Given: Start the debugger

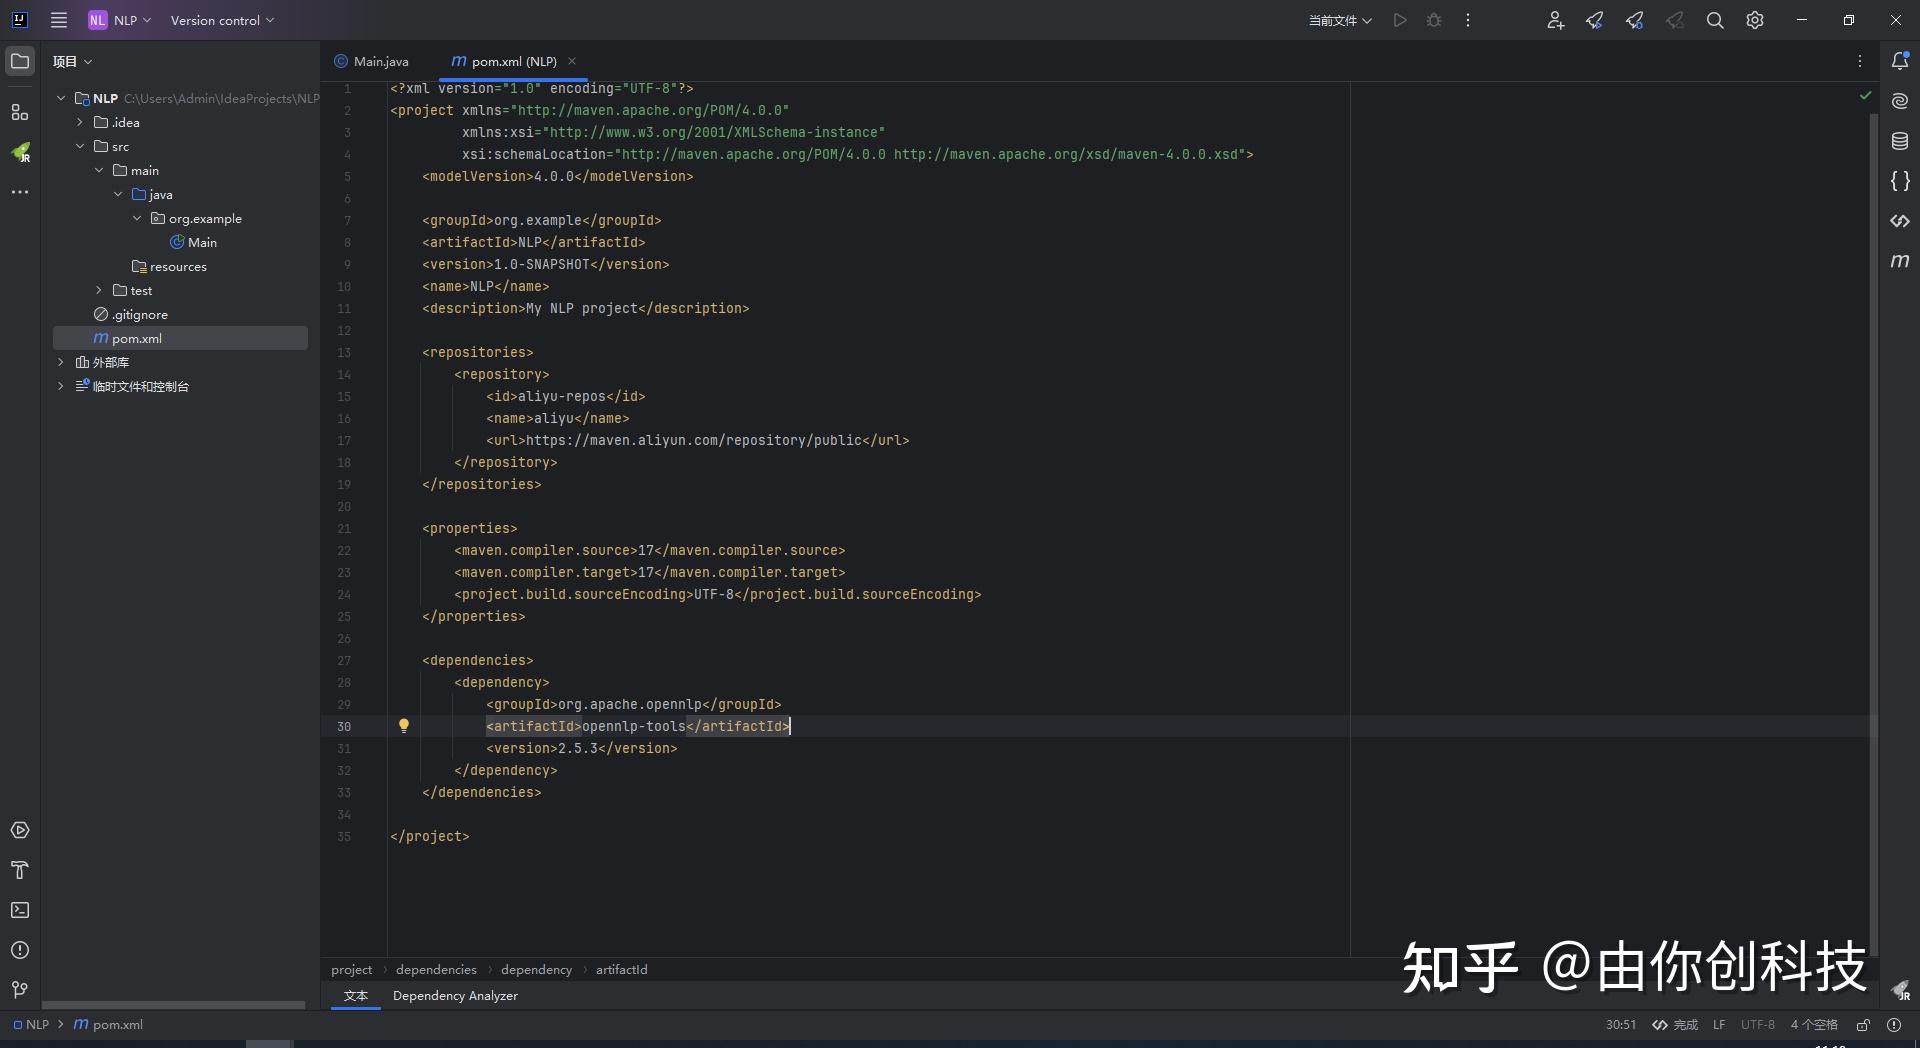Looking at the screenshot, I should [1434, 20].
